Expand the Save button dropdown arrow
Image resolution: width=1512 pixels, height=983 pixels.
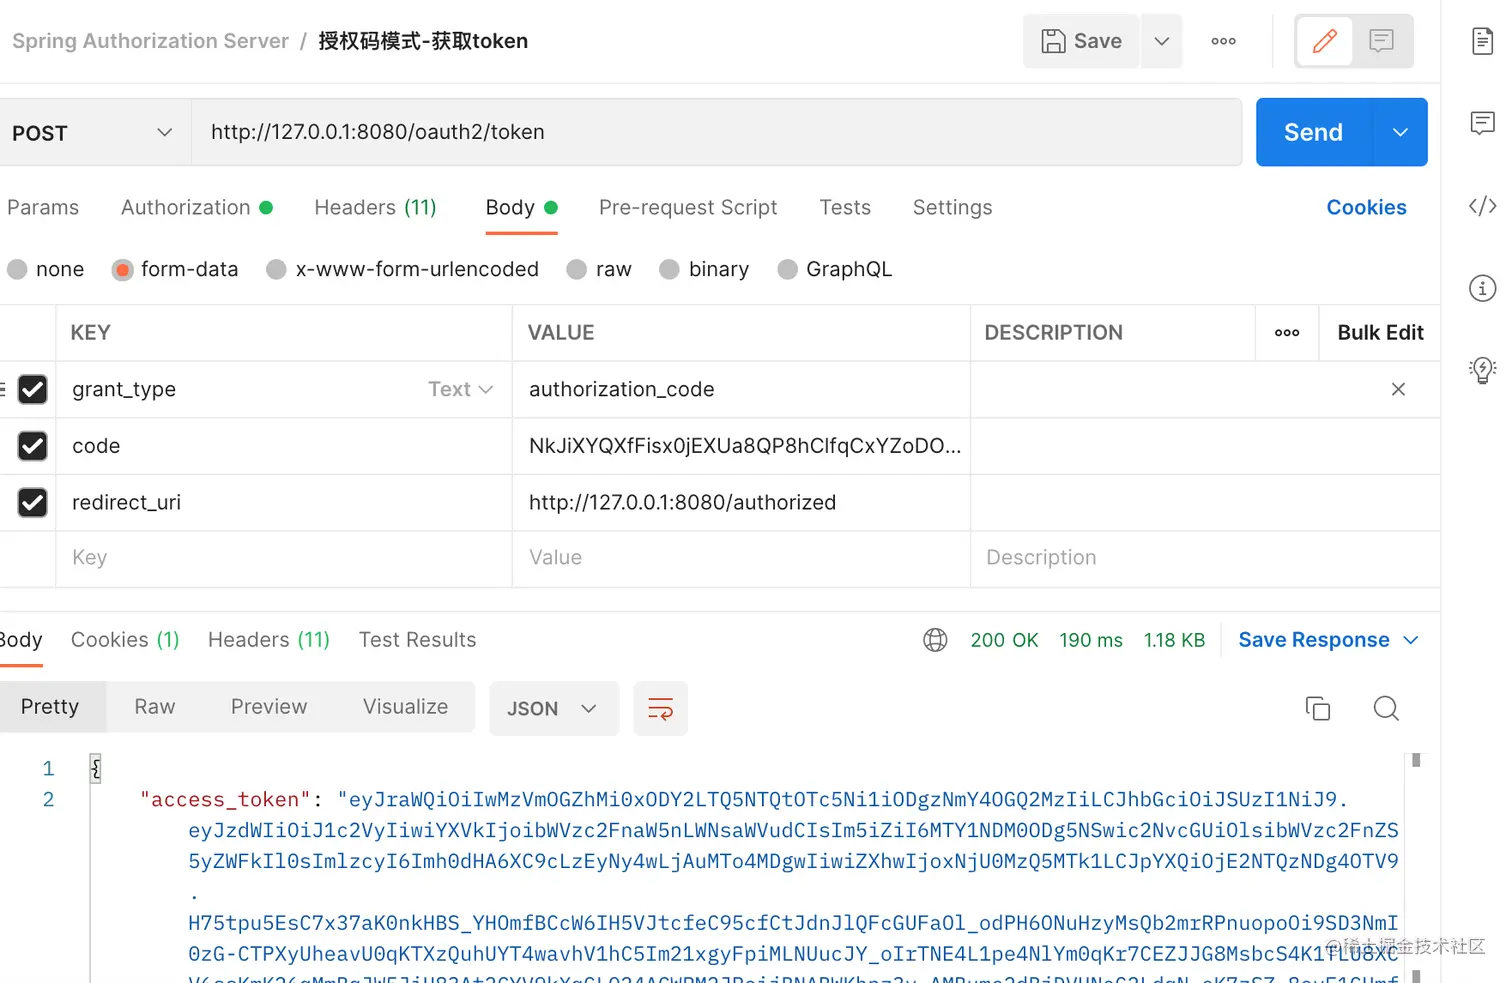pos(1162,41)
